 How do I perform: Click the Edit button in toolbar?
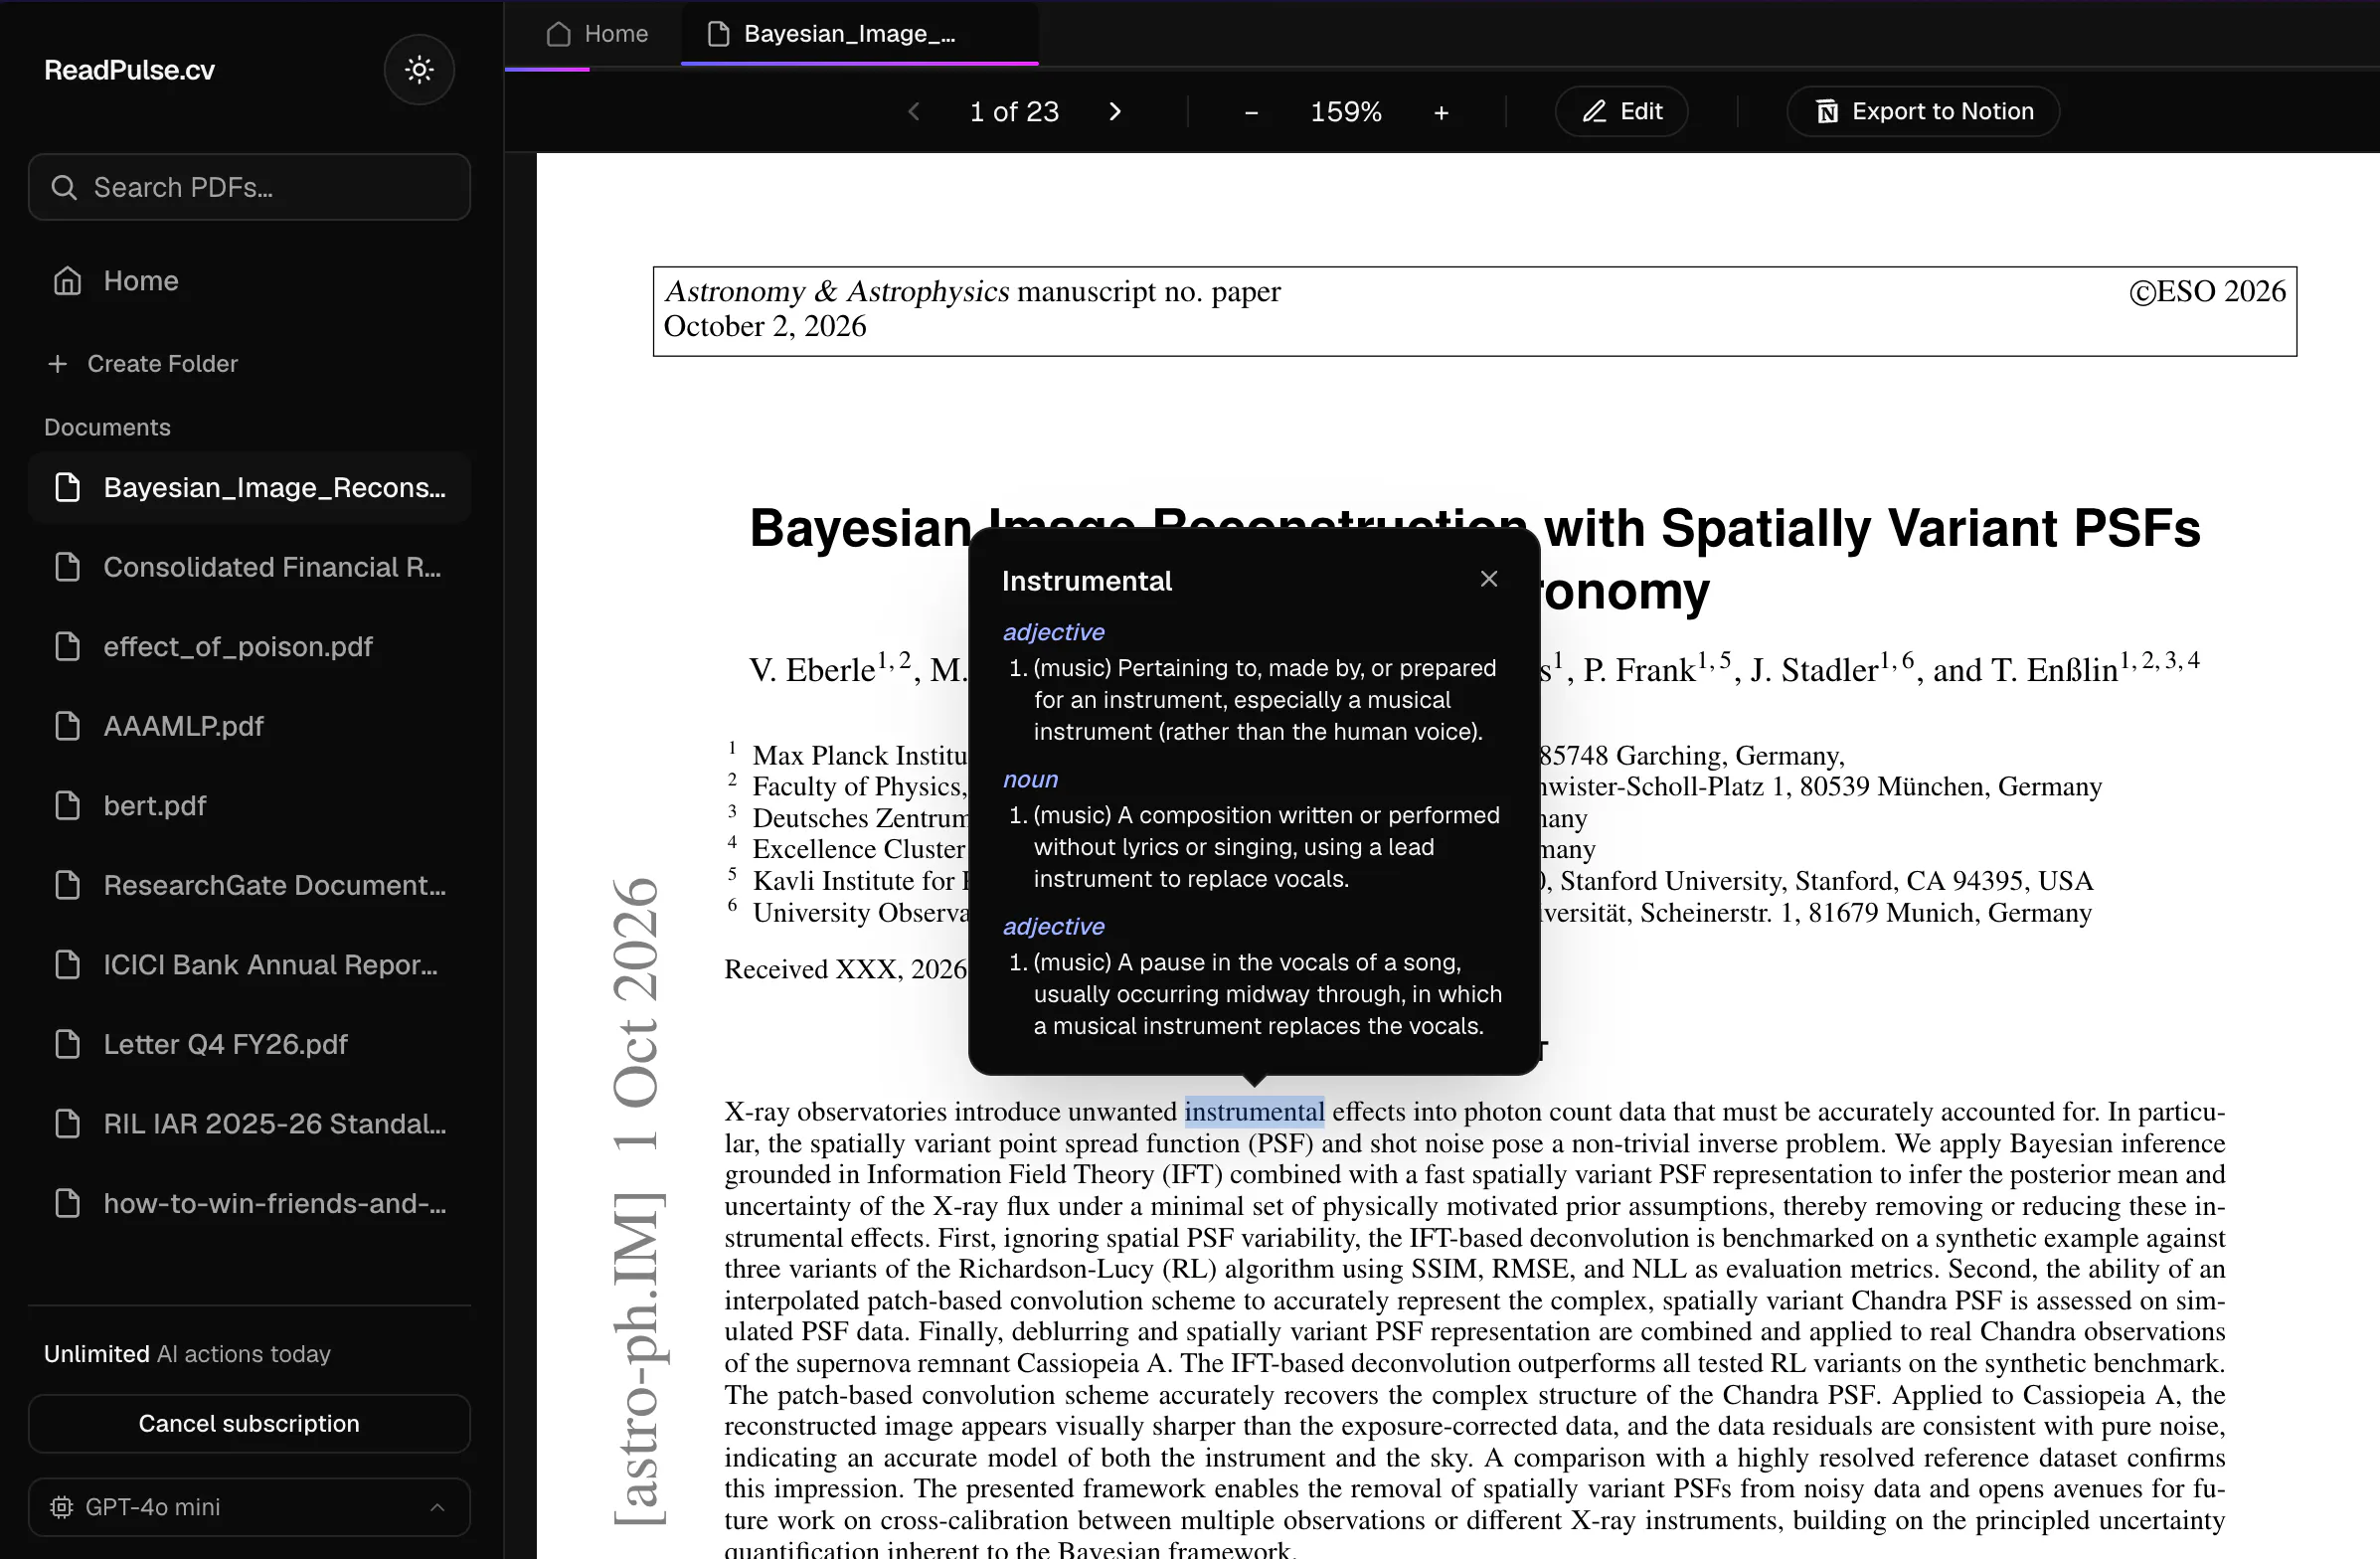point(1621,111)
